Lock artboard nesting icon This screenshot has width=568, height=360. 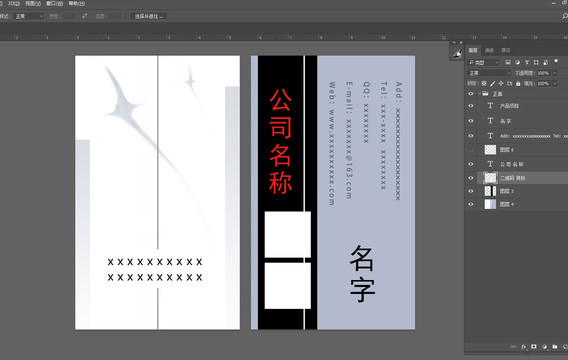pos(510,83)
